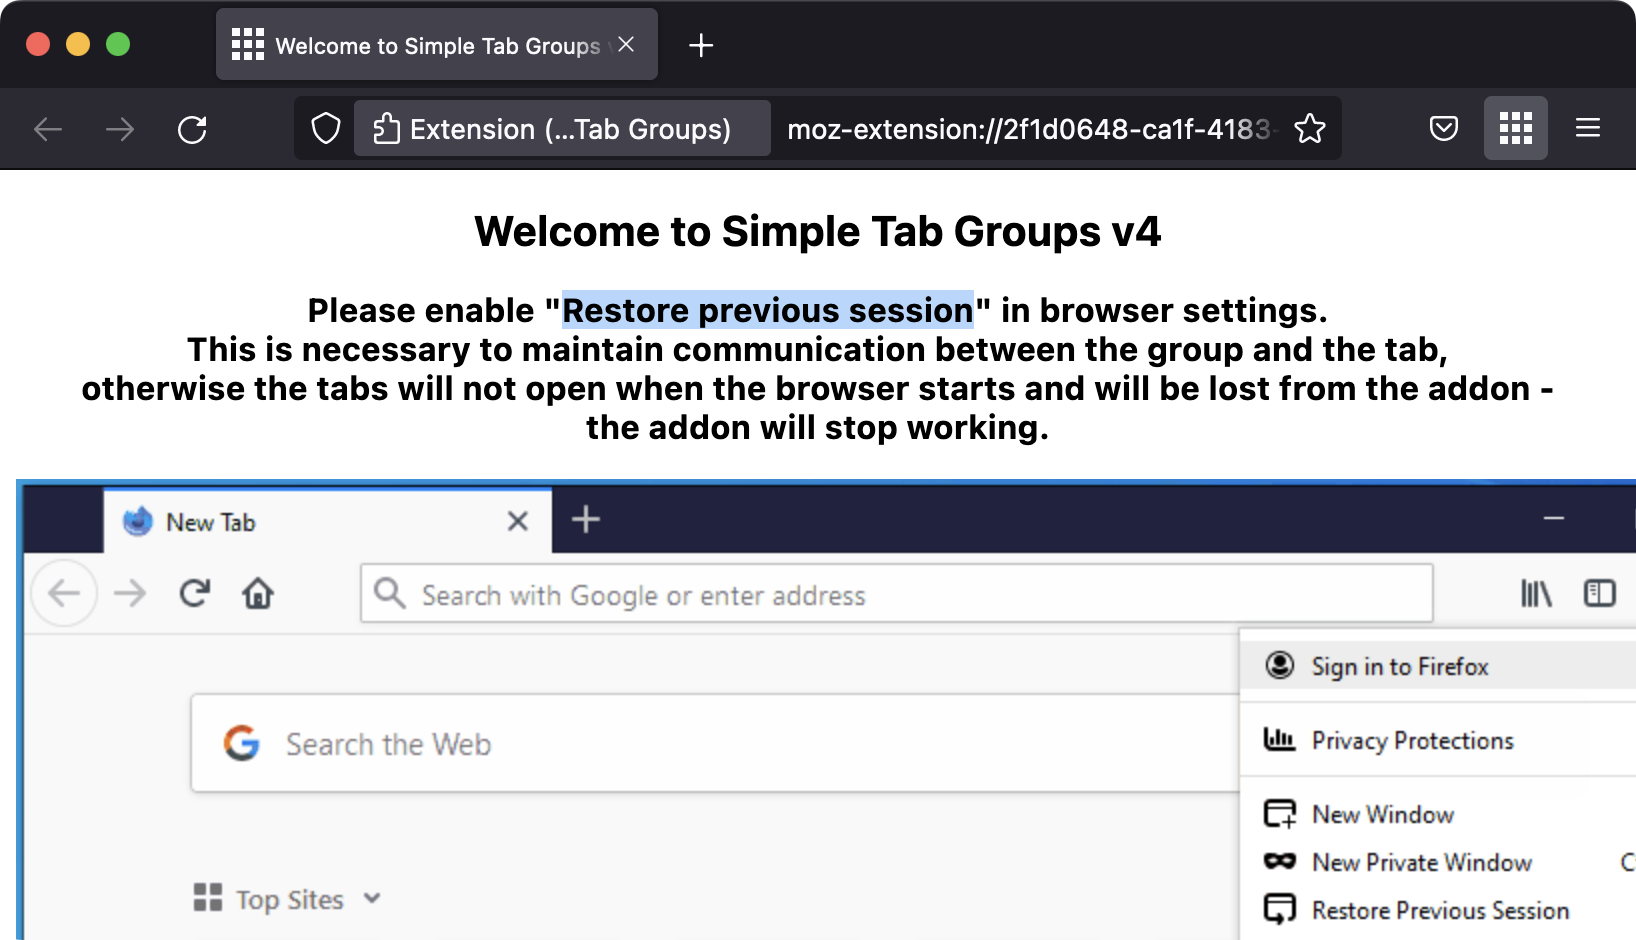1636x940 pixels.
Task: Bookmark this page with the star icon
Action: 1309,129
